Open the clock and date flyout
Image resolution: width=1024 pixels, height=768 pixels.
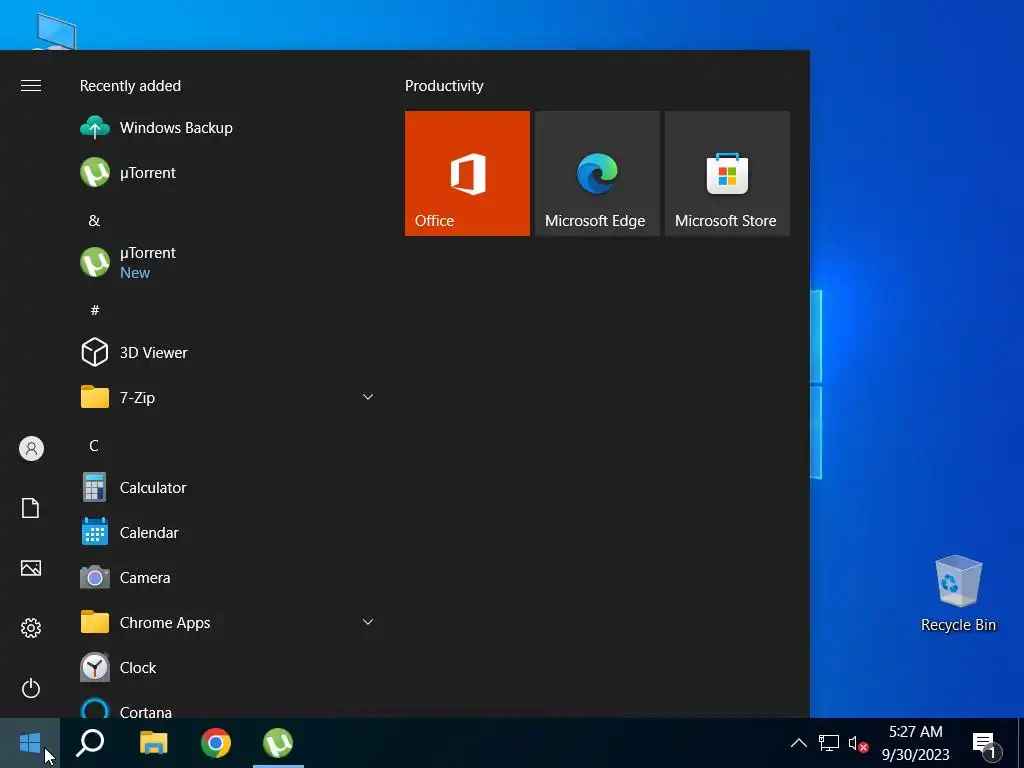coord(916,743)
